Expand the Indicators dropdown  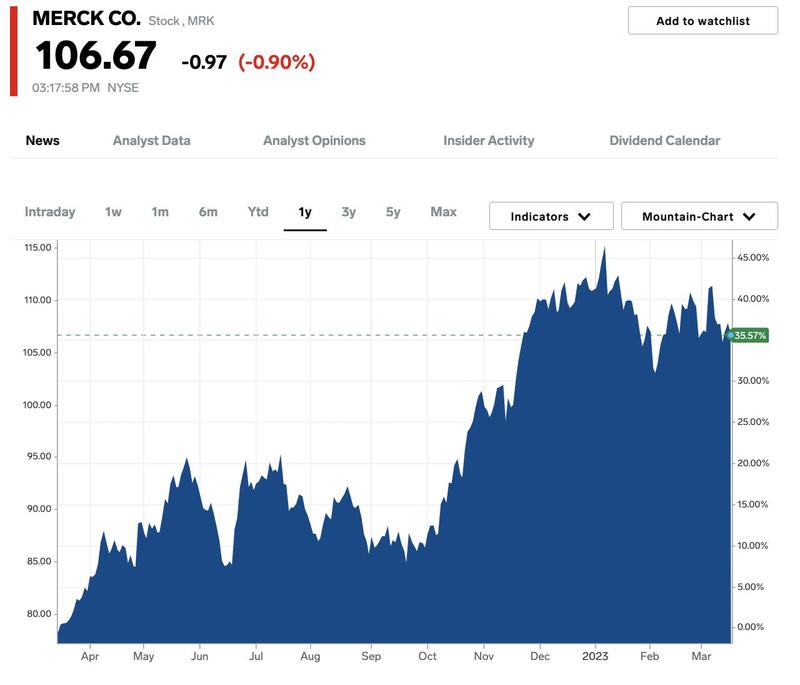click(551, 216)
